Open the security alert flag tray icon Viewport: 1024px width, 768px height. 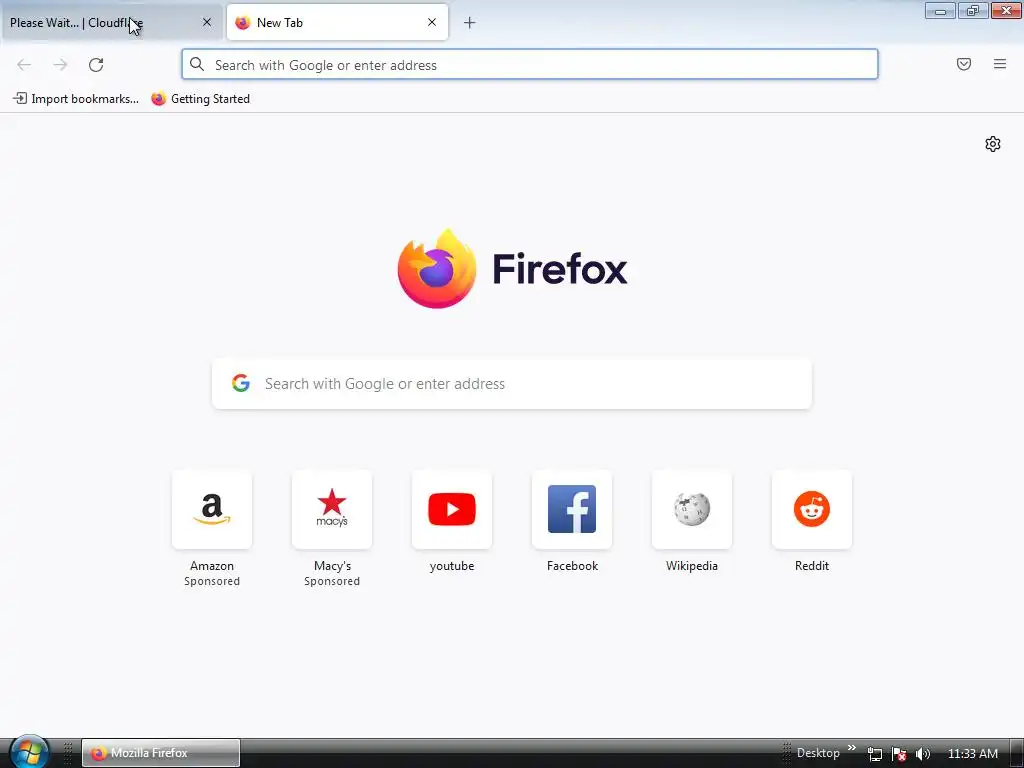coord(899,754)
